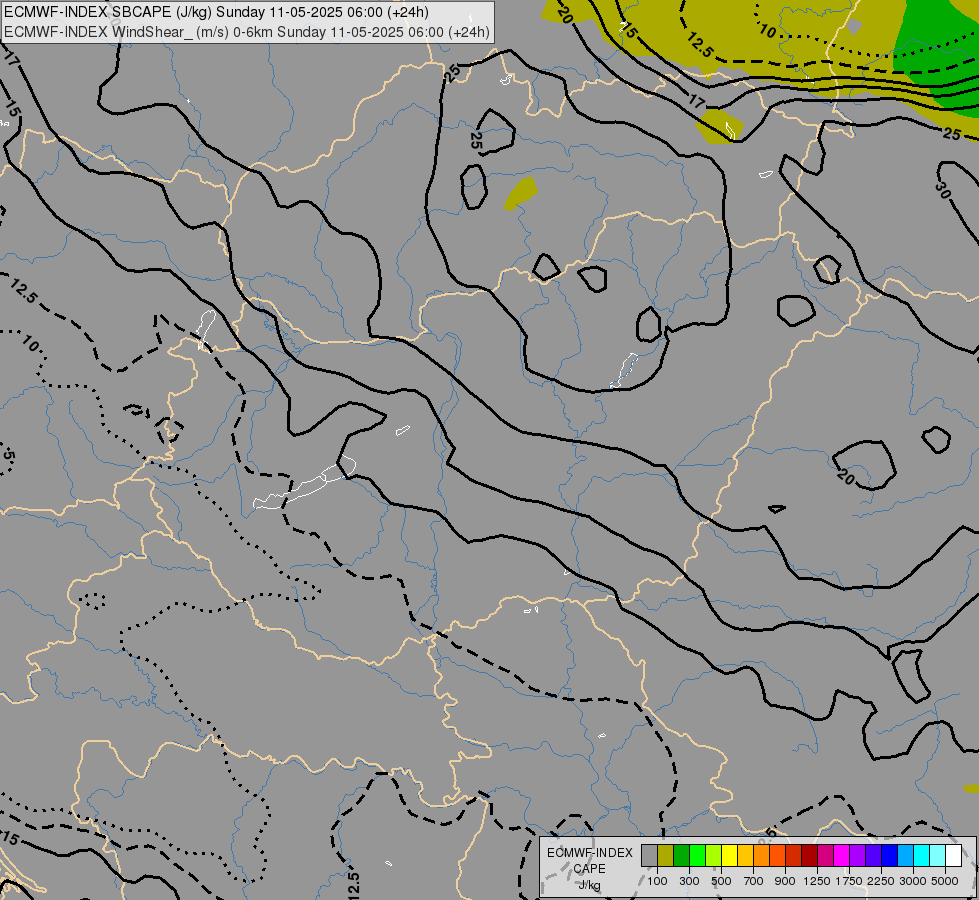Click the large white lake outline
The image size is (979, 900).
(305, 483)
